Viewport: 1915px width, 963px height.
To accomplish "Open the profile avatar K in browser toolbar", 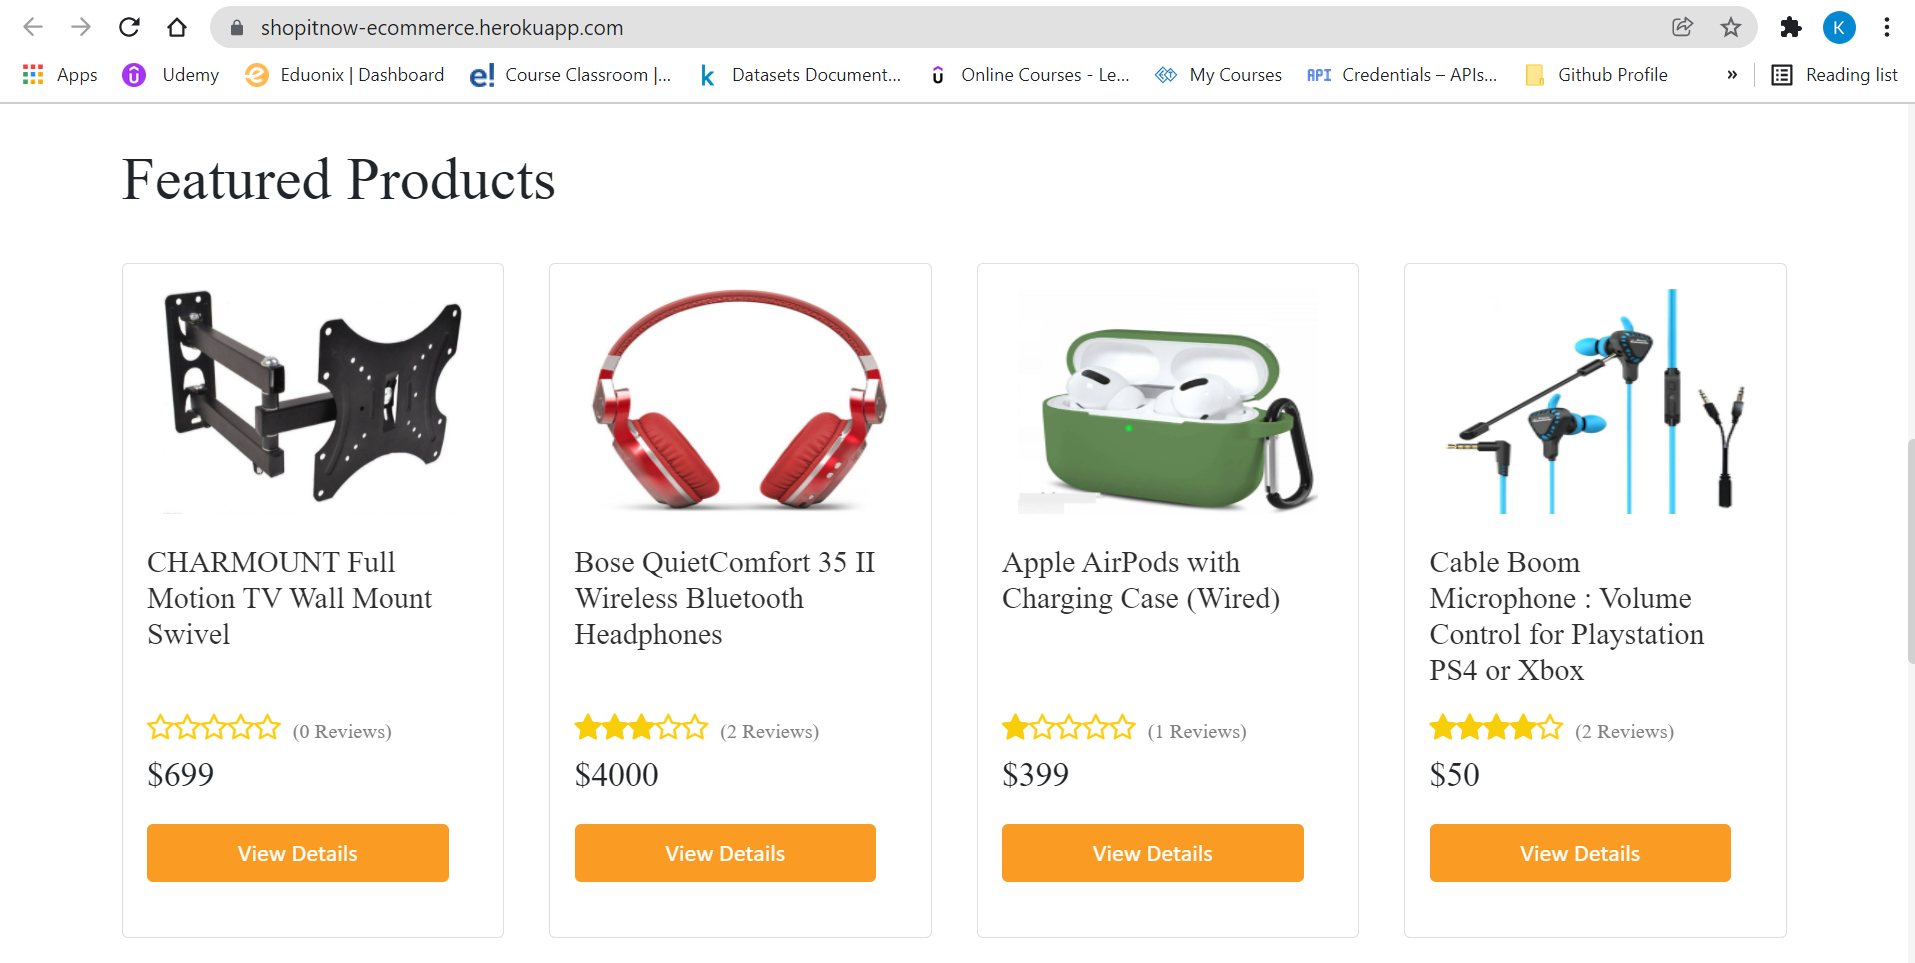I will click(x=1839, y=27).
